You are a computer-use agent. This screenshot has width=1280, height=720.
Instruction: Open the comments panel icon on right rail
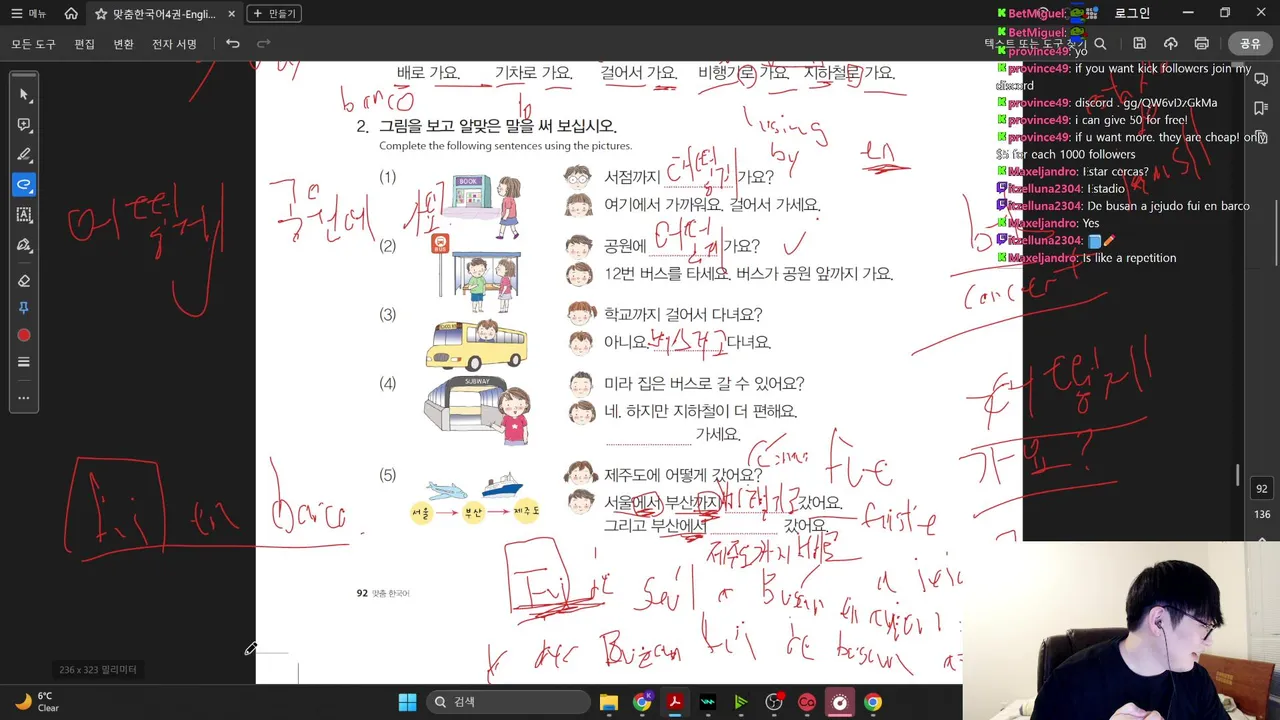click(x=1261, y=80)
